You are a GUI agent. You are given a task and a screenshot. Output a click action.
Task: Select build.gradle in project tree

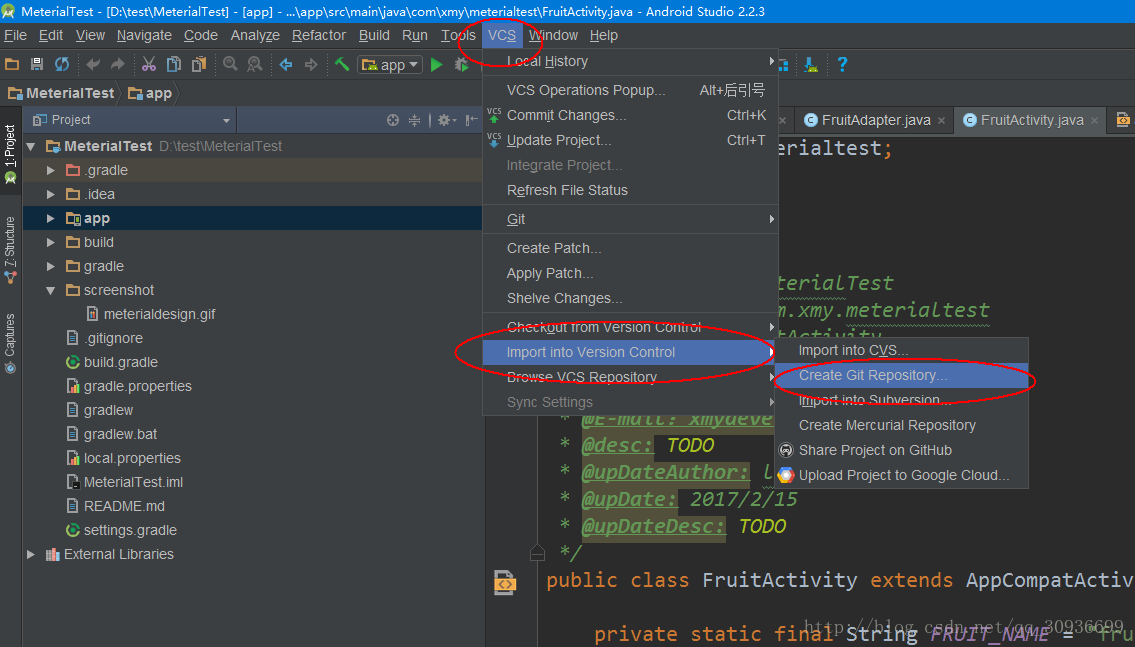(112, 362)
